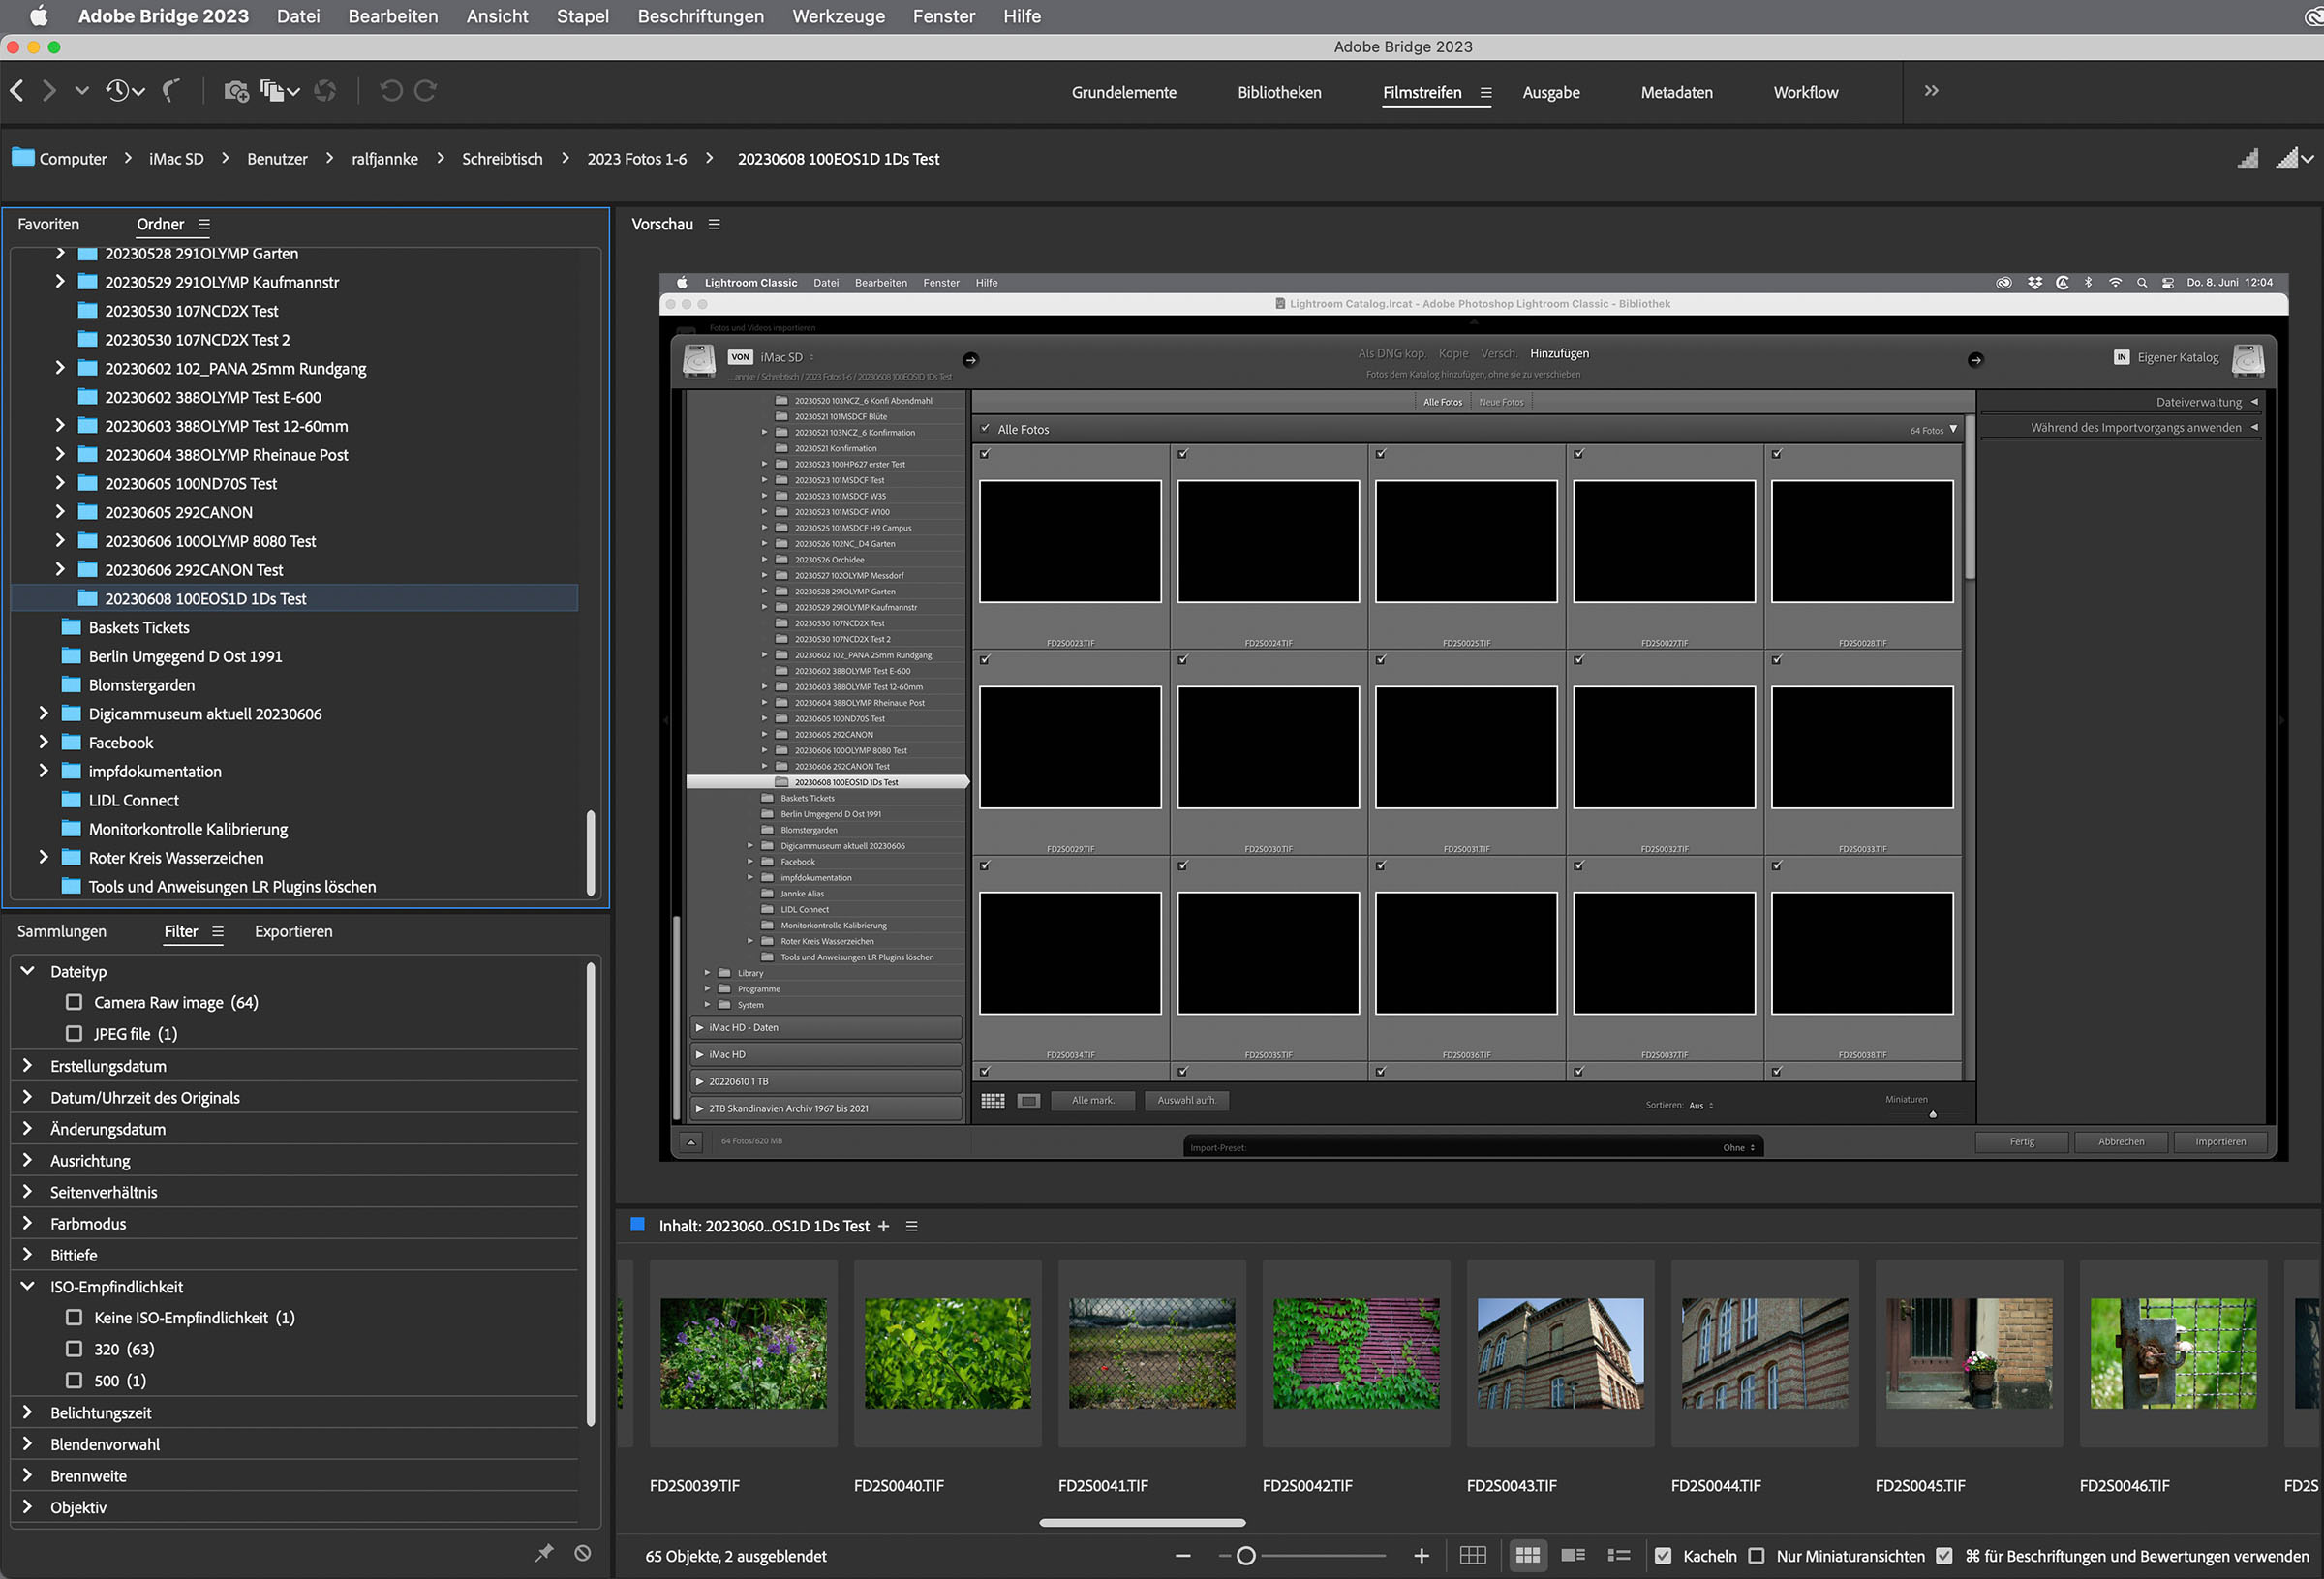The image size is (2324, 1579).
Task: Pin the filter with pushpin icon
Action: click(544, 1553)
